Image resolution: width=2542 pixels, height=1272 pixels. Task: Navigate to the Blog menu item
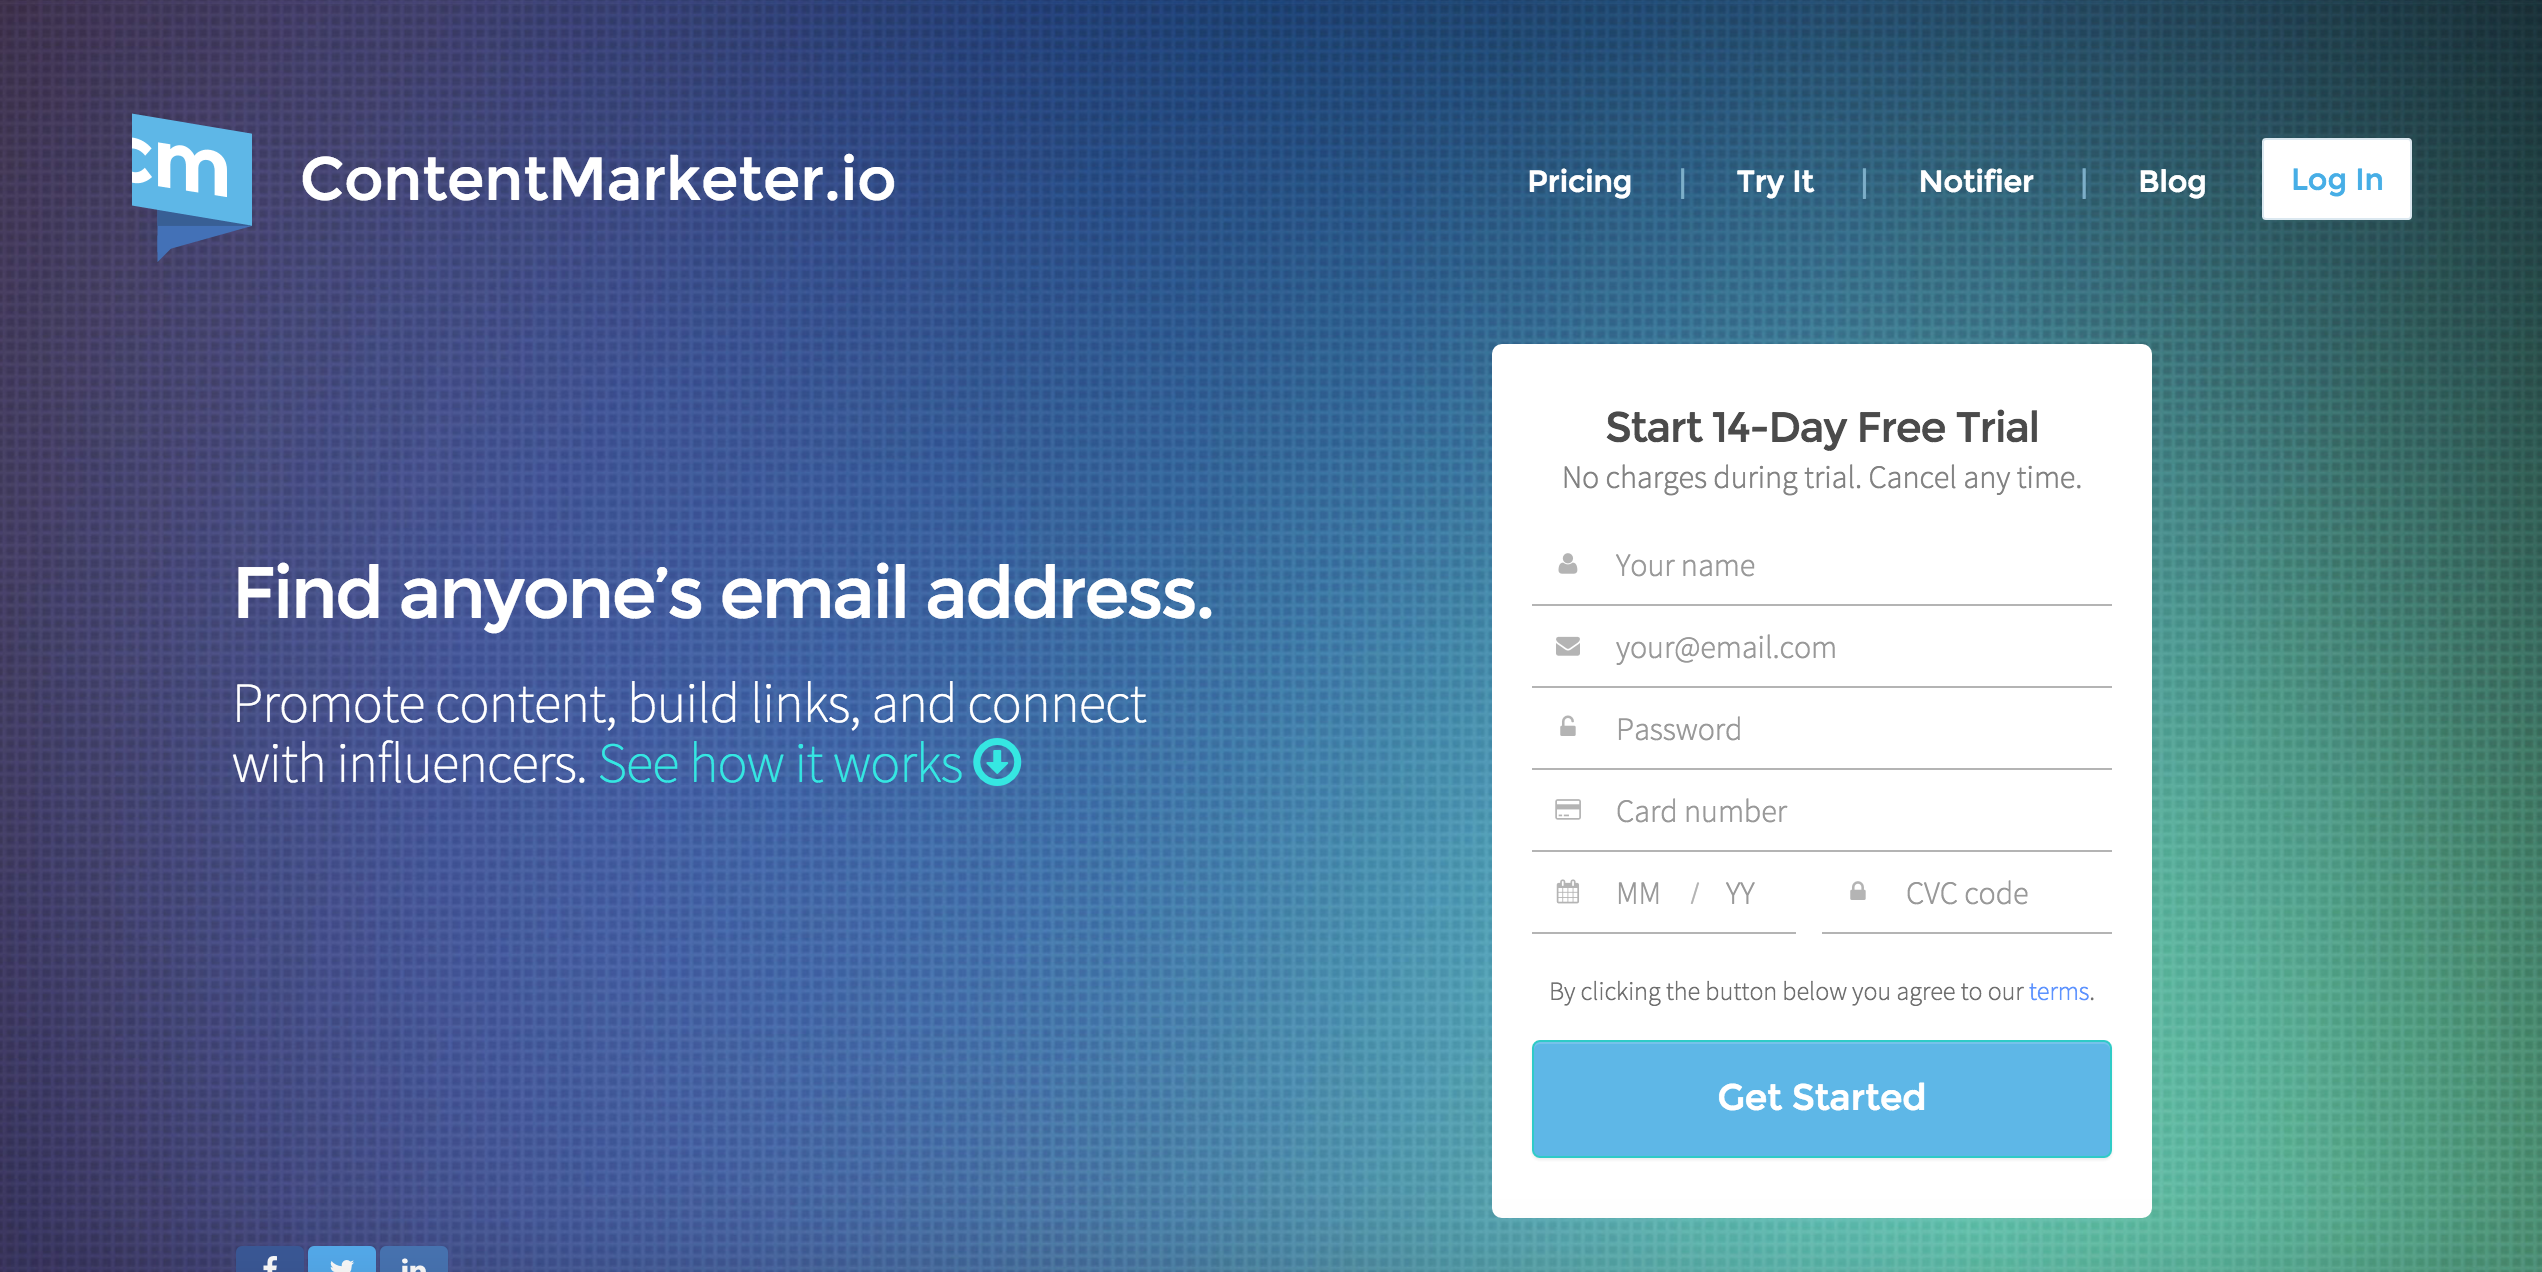click(2169, 180)
